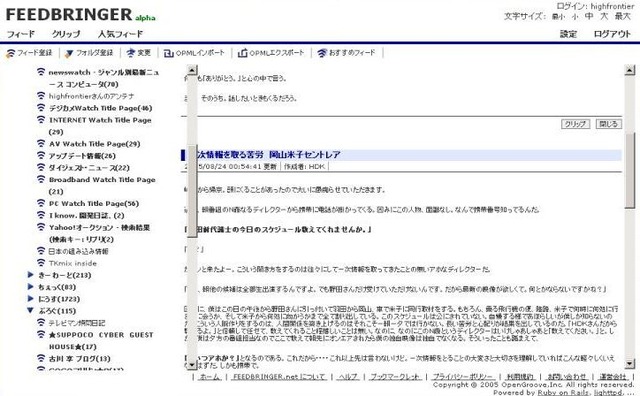Collapse the ぶろぐ(115) folder
The image size is (640, 396).
[31, 311]
